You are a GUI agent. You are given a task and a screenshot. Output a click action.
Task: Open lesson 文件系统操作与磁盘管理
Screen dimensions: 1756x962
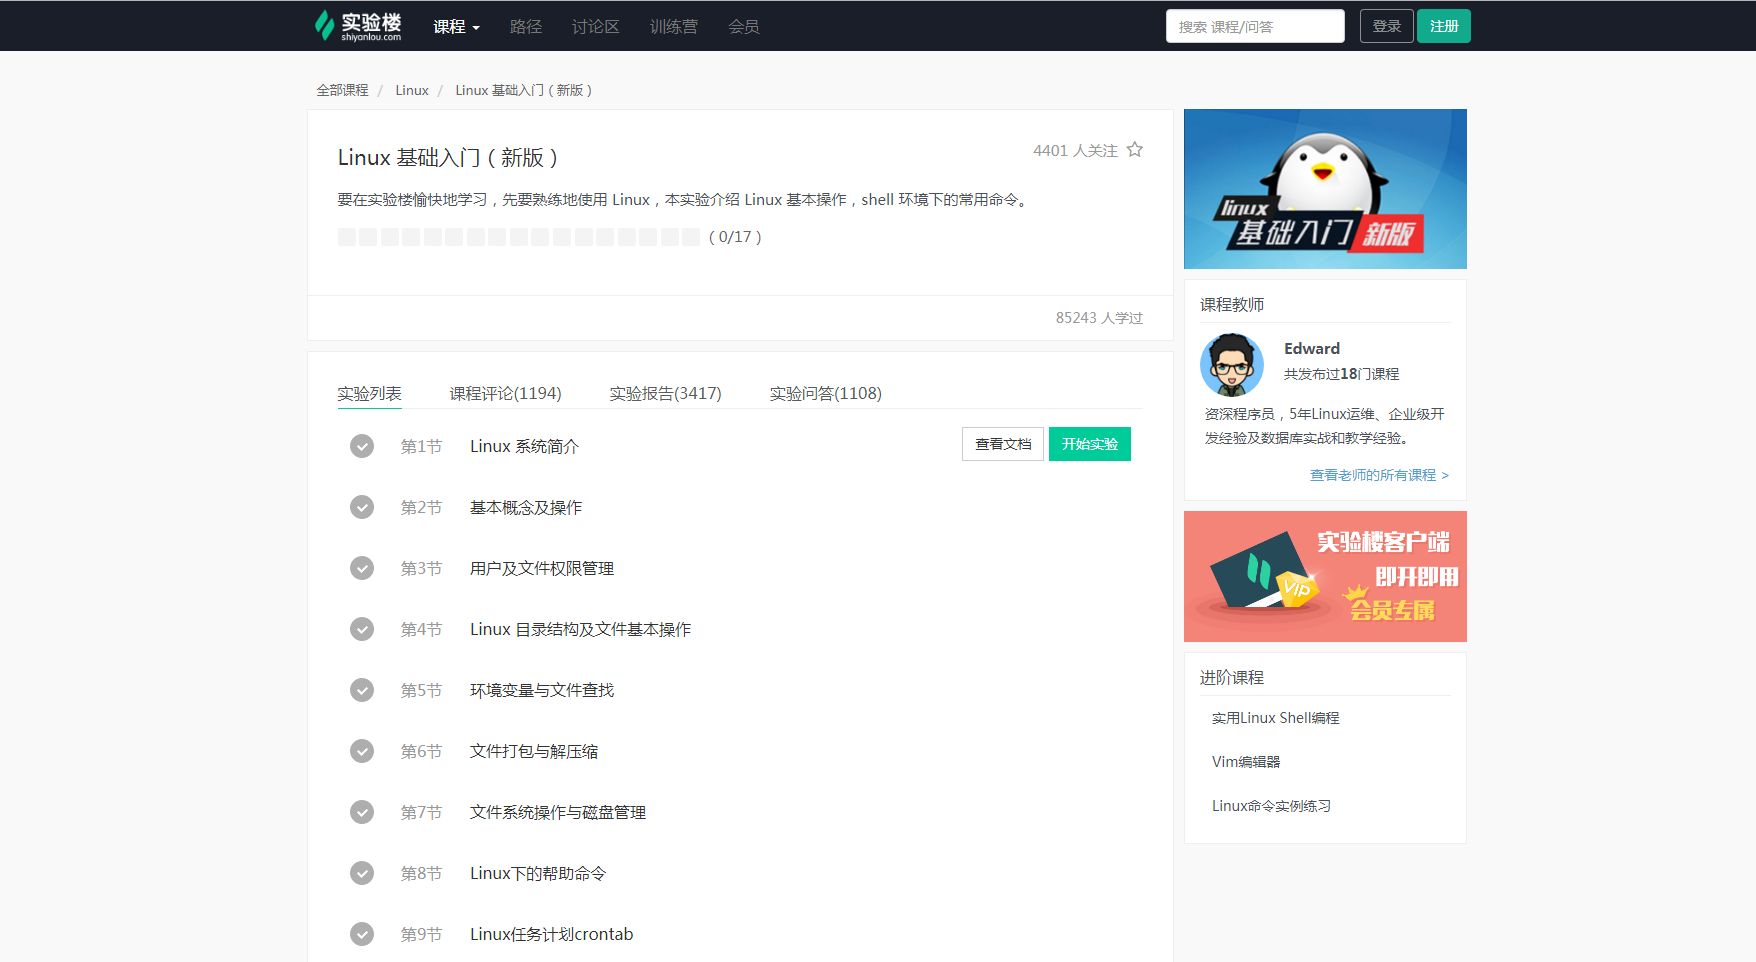[x=558, y=812]
